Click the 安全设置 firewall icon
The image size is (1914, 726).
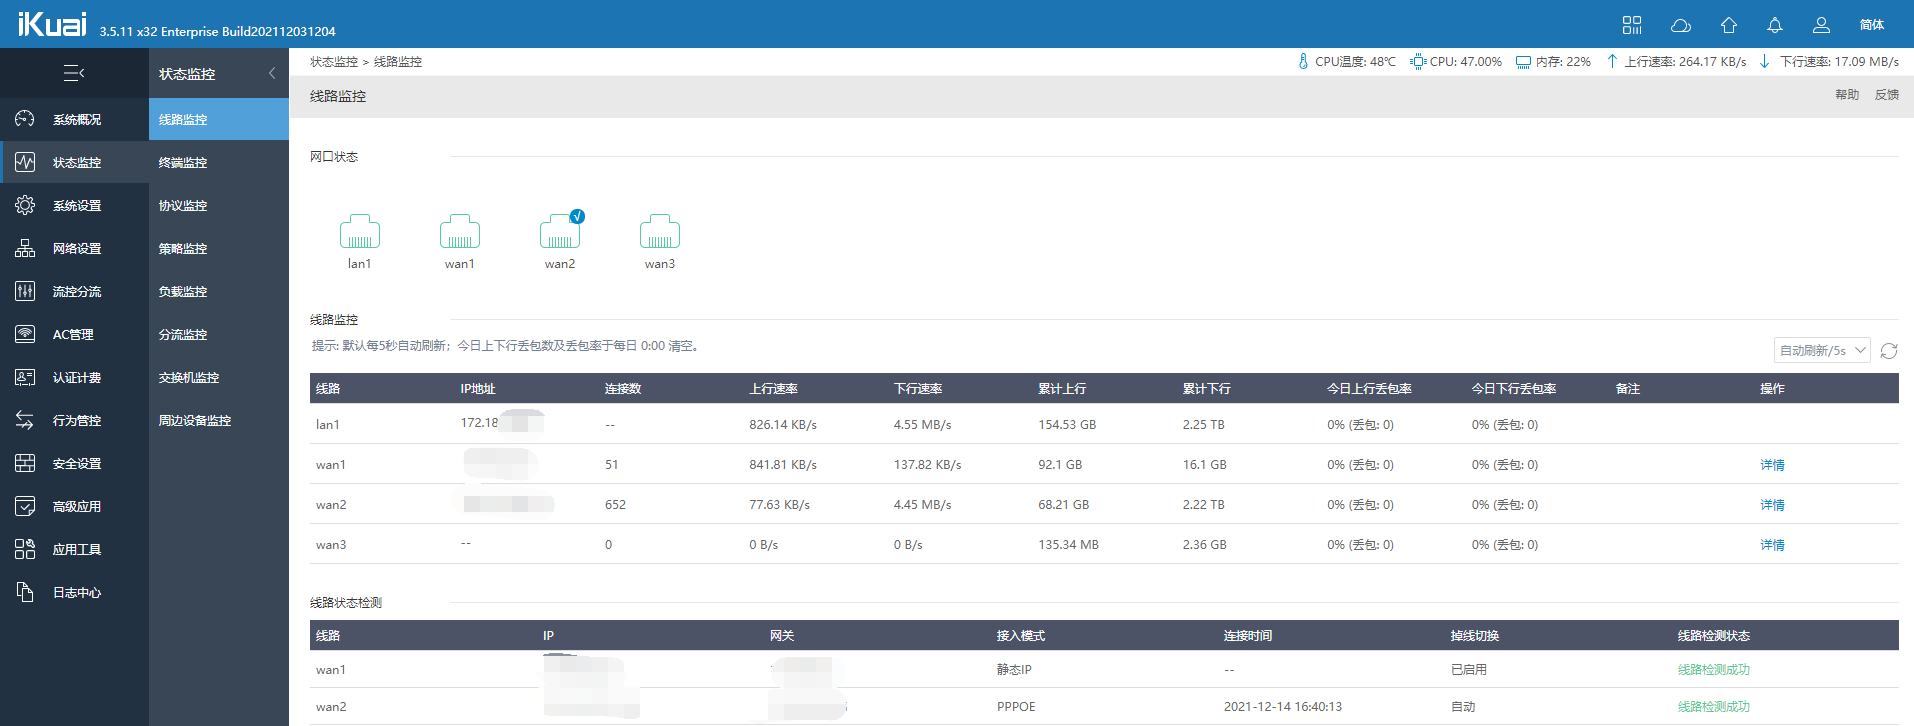coord(25,463)
